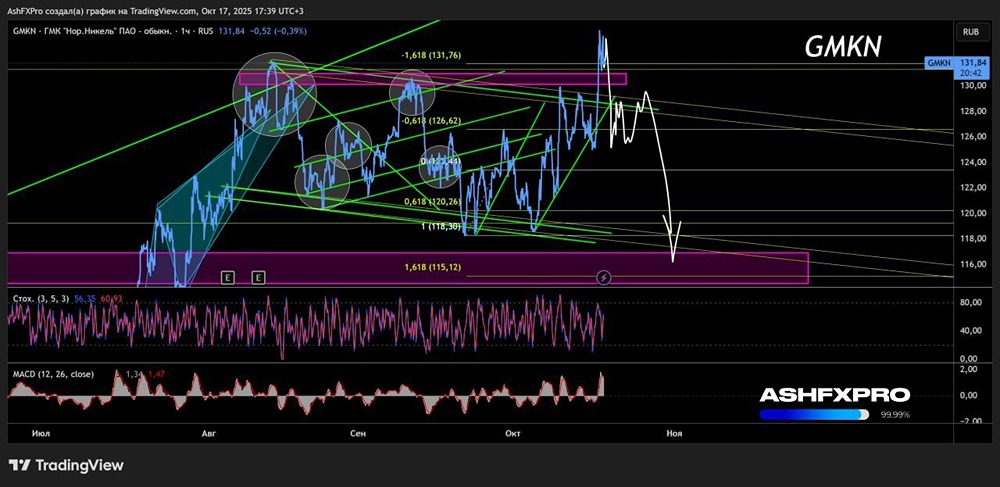Click the 80,00 stochastic scale label
This screenshot has width=1000, height=487.
click(973, 303)
